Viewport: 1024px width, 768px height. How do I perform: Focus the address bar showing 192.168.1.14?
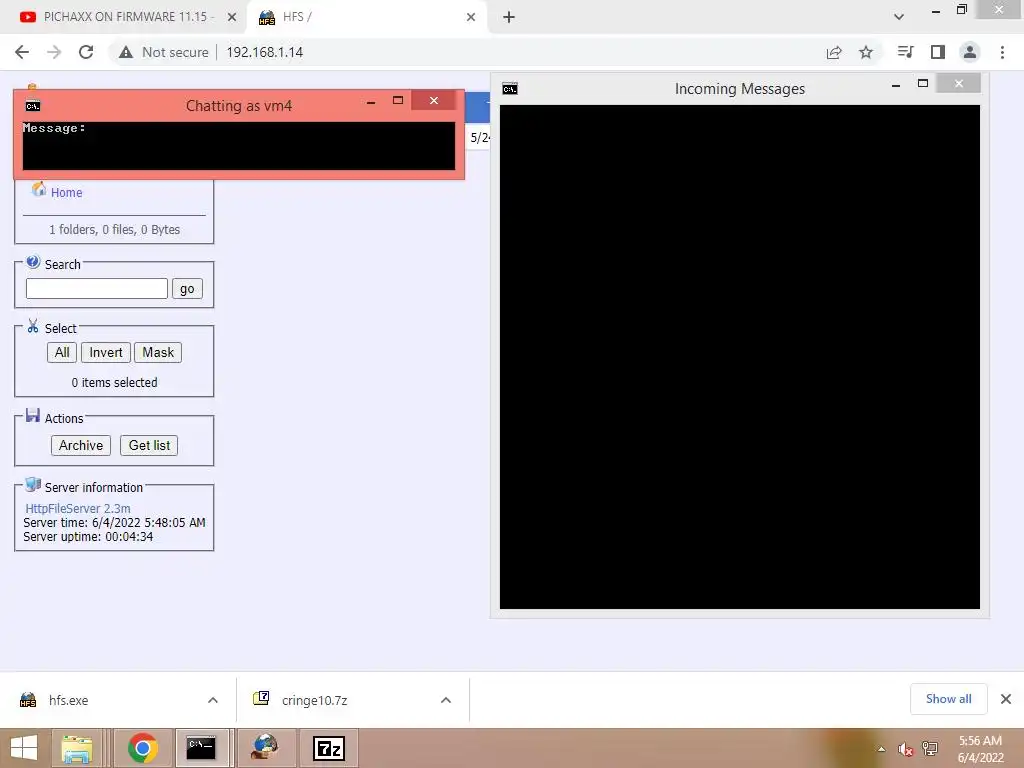coord(264,52)
